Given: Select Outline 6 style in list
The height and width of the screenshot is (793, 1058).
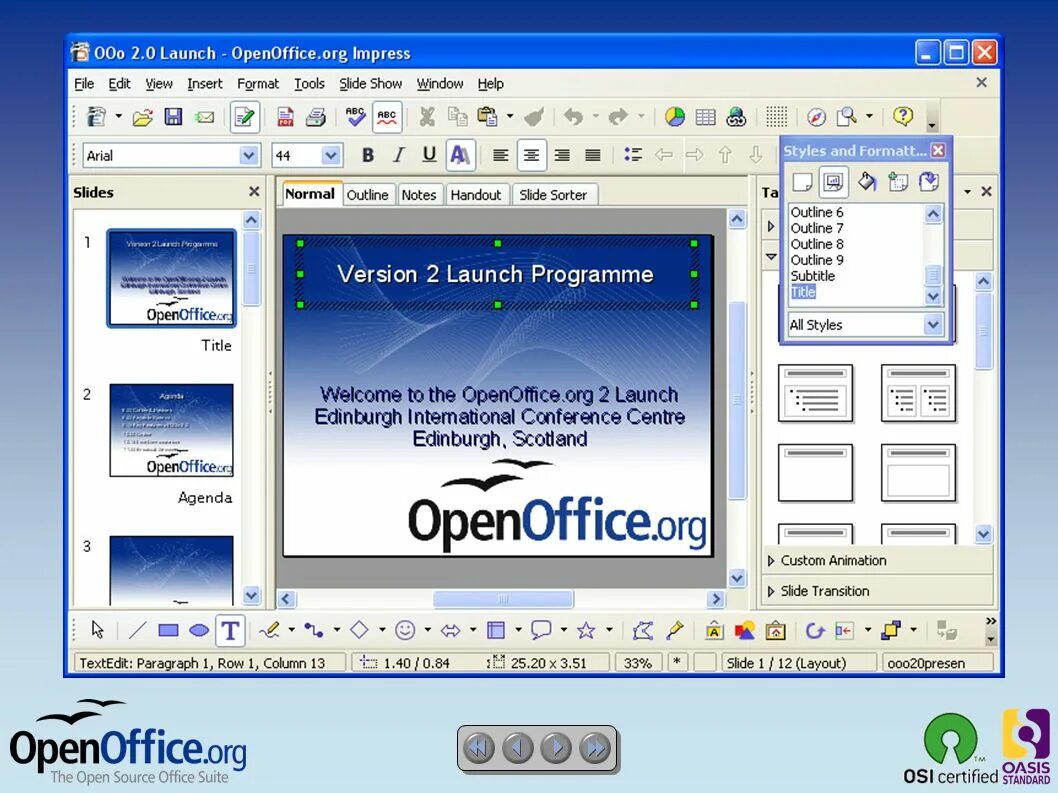Looking at the screenshot, I should click(816, 212).
